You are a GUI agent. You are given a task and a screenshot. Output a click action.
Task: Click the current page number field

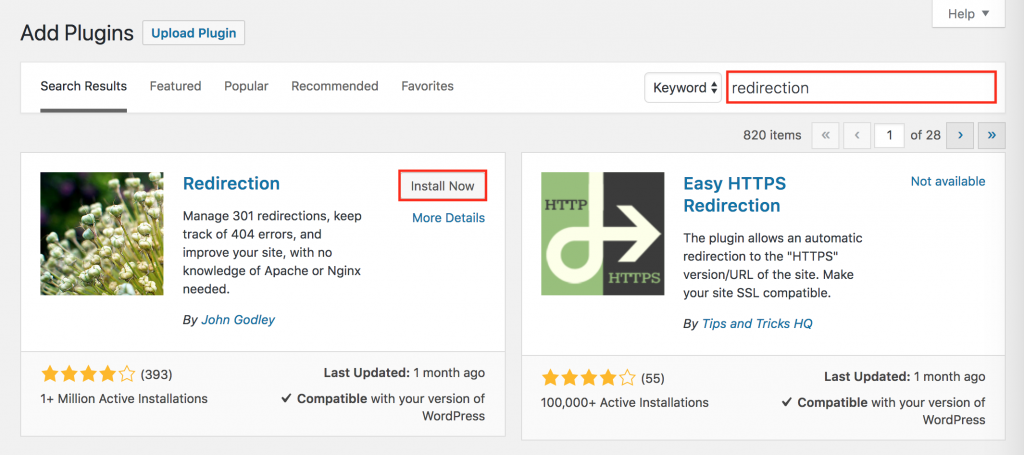(889, 134)
